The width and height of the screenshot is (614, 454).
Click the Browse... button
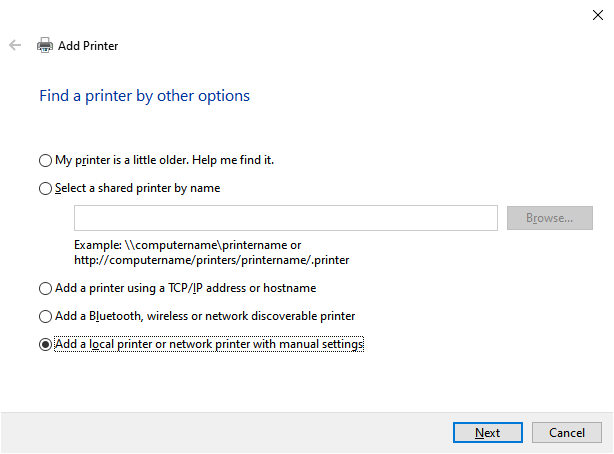pos(550,218)
